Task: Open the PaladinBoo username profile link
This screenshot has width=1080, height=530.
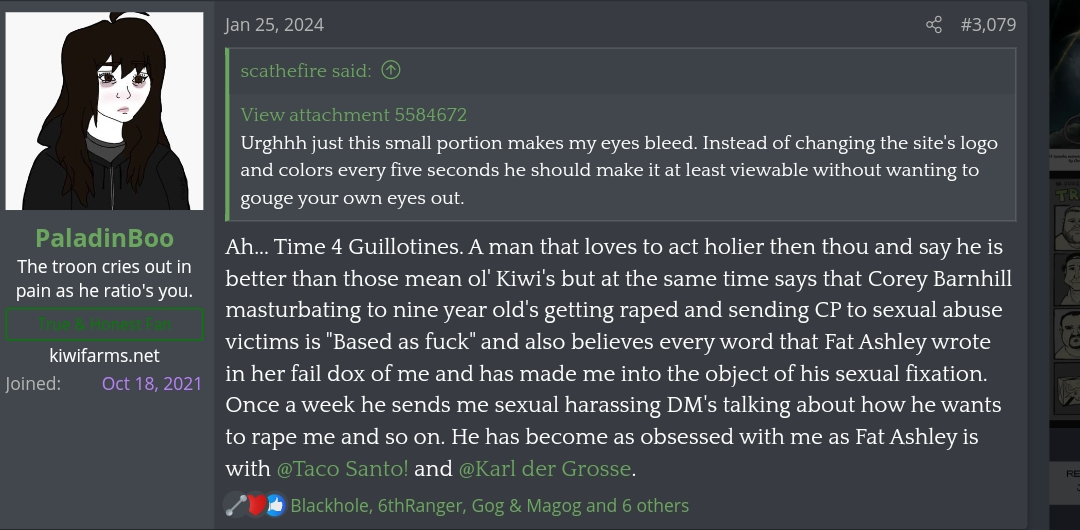Action: (104, 238)
